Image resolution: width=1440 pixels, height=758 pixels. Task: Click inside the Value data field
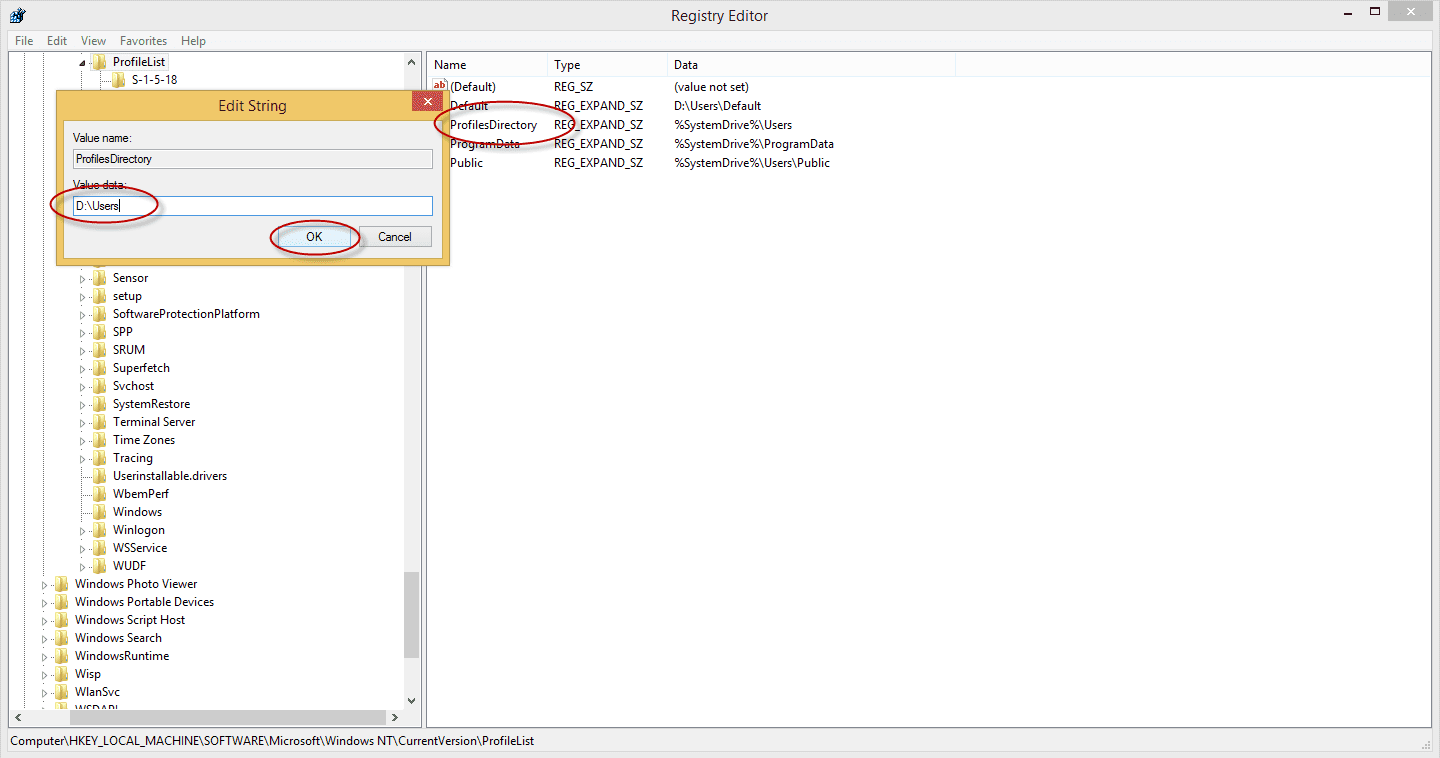point(250,205)
